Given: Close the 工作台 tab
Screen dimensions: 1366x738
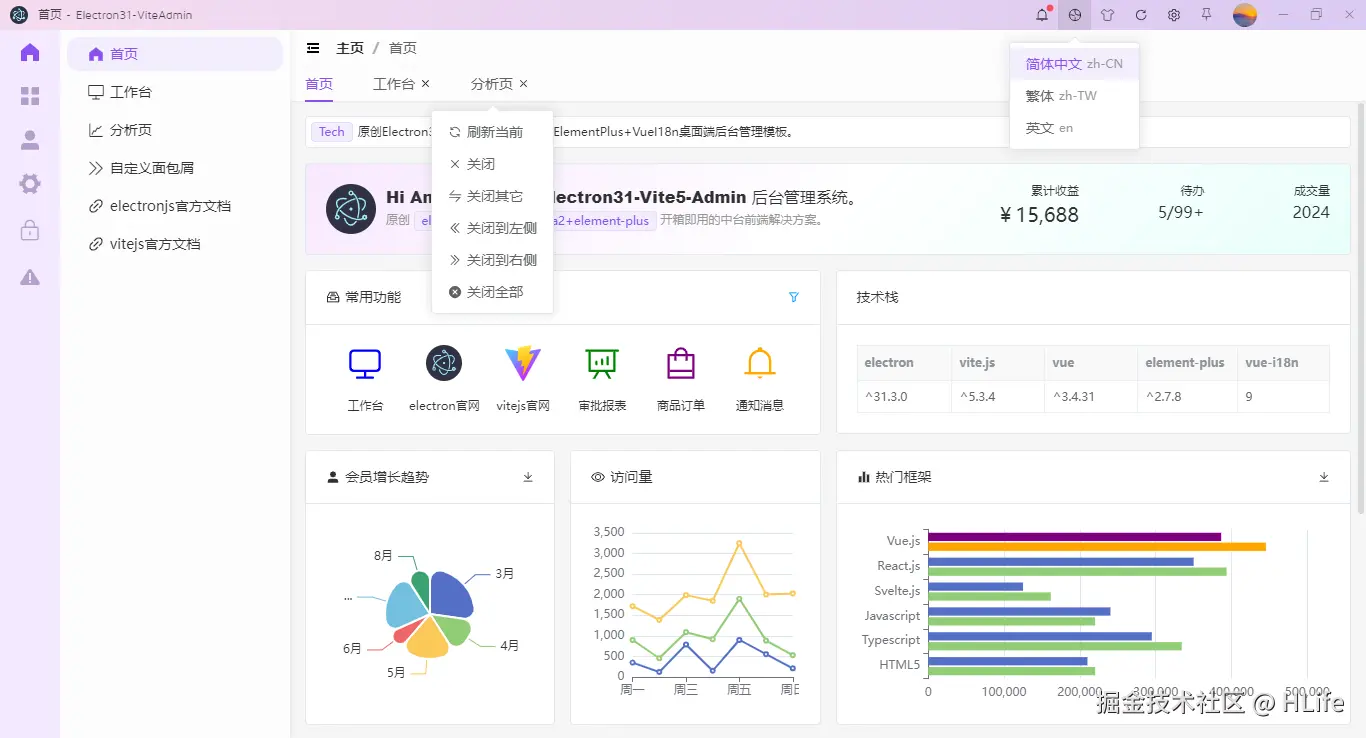Looking at the screenshot, I should point(426,84).
